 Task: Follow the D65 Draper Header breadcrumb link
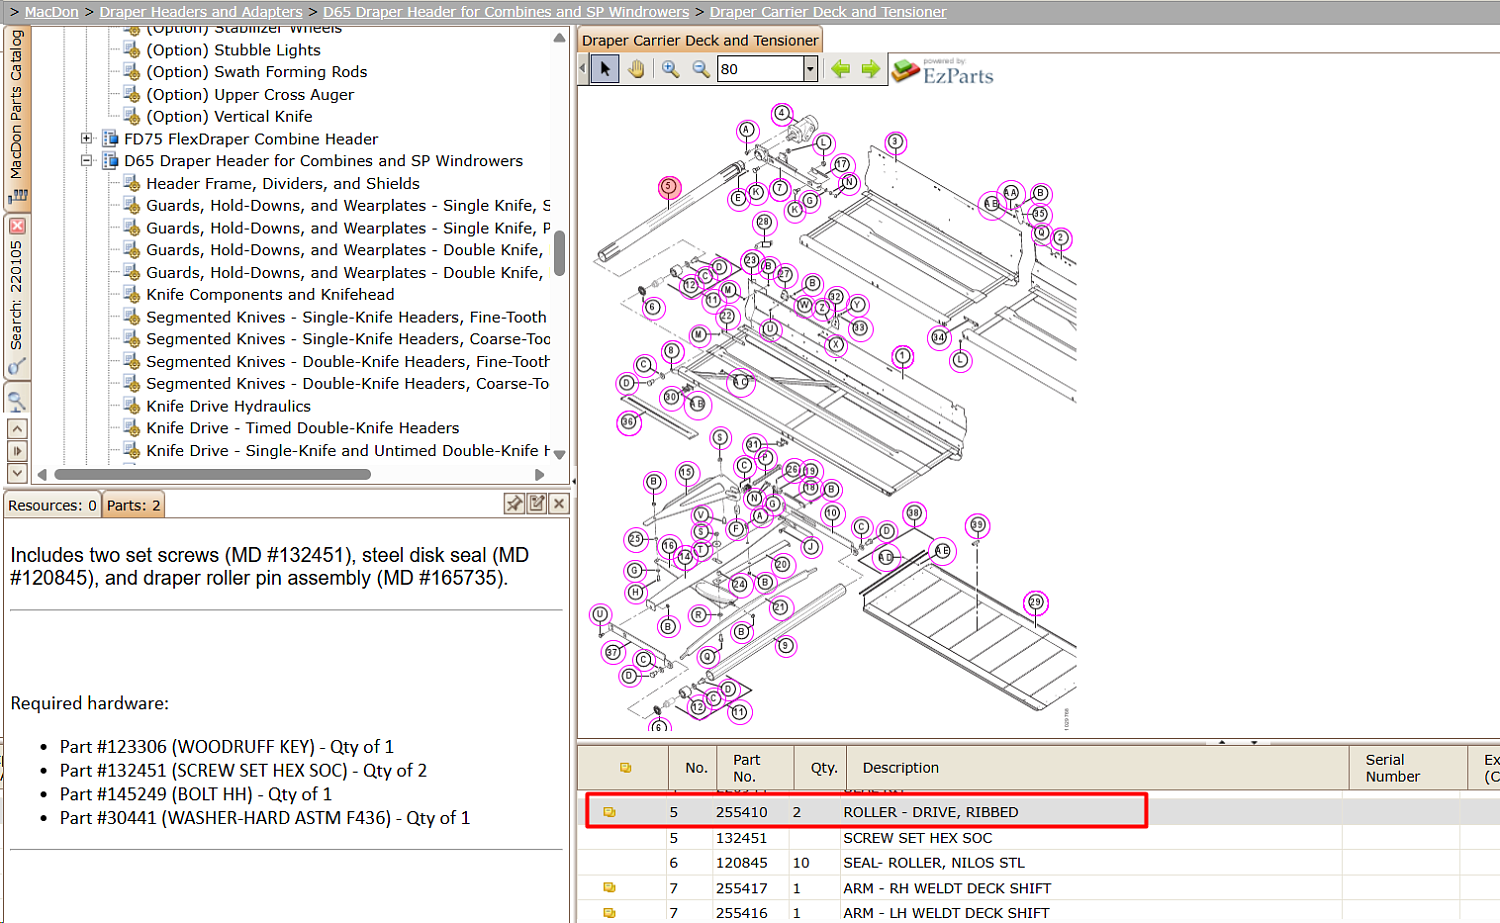(x=506, y=12)
